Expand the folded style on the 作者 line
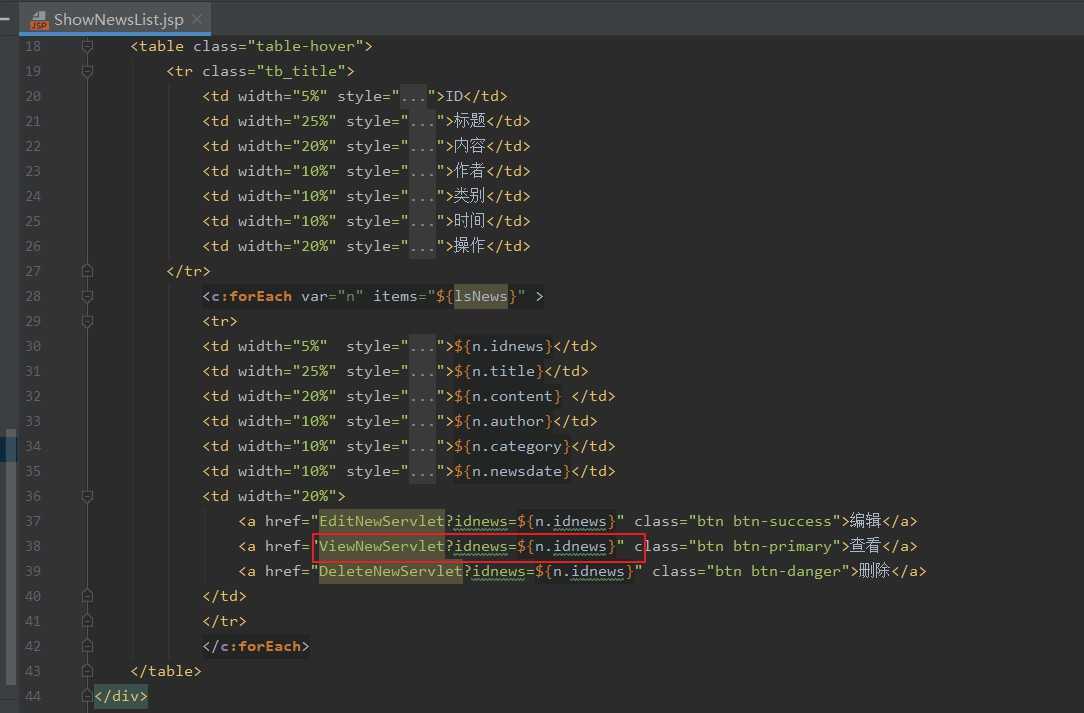Image resolution: width=1084 pixels, height=713 pixels. point(422,171)
